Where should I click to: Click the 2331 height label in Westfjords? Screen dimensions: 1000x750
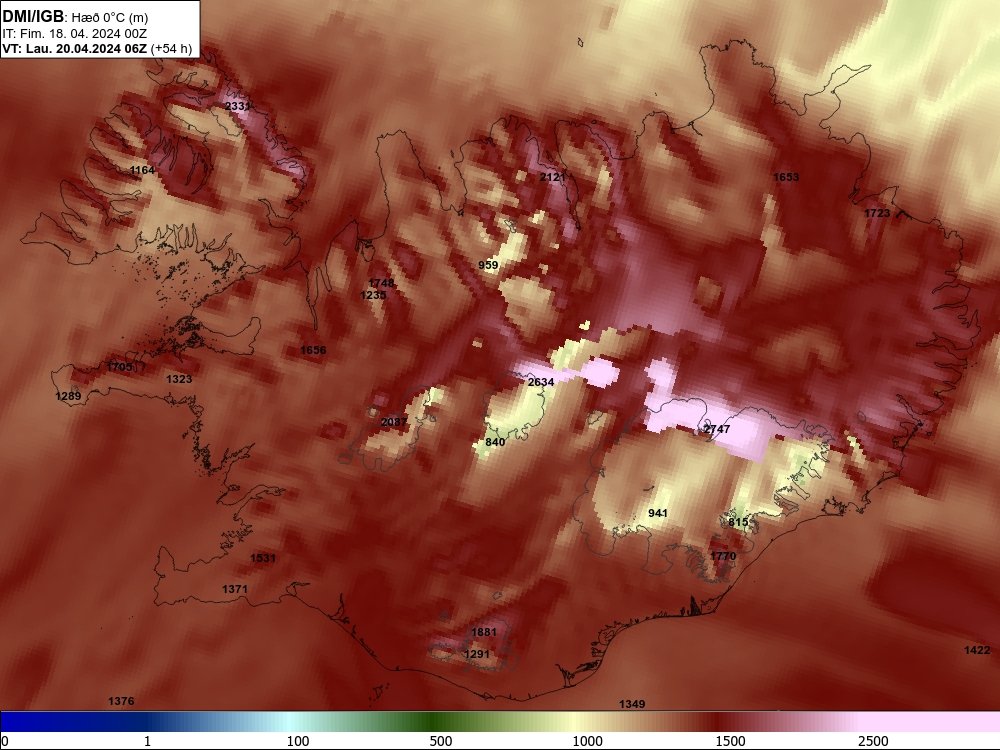point(238,106)
